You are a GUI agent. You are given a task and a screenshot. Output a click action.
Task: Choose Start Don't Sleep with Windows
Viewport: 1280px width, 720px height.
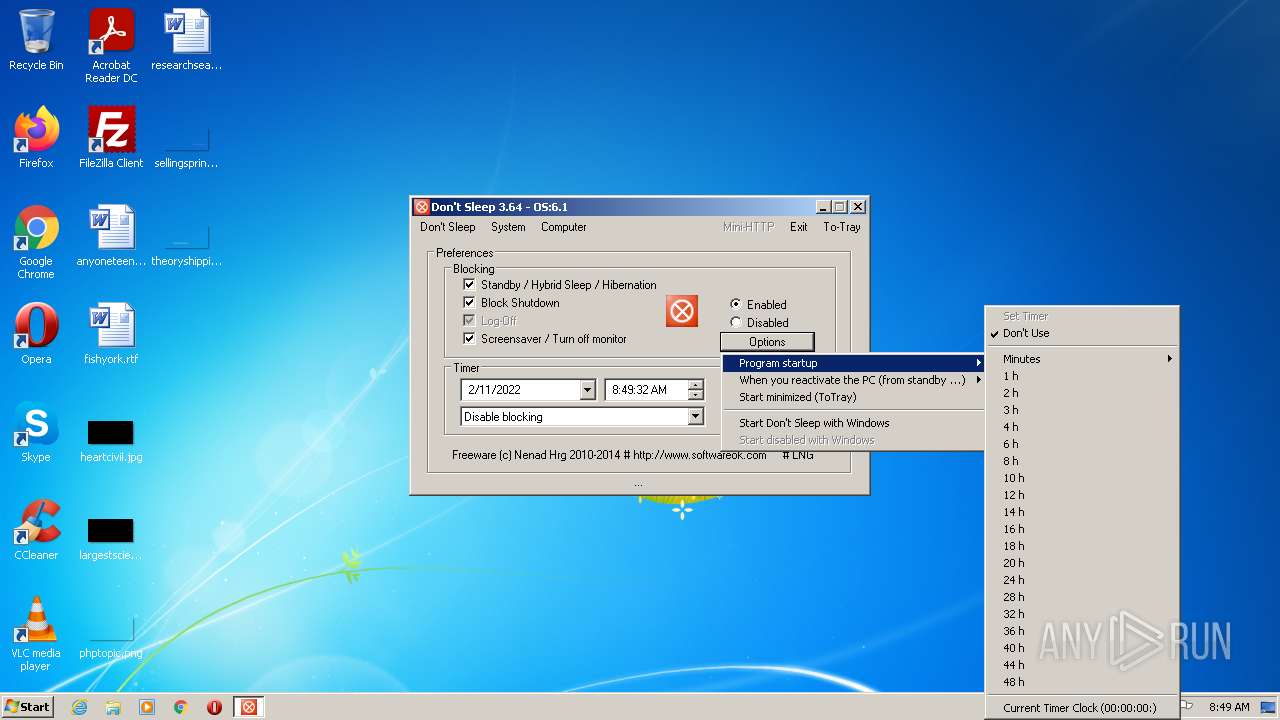(854, 423)
